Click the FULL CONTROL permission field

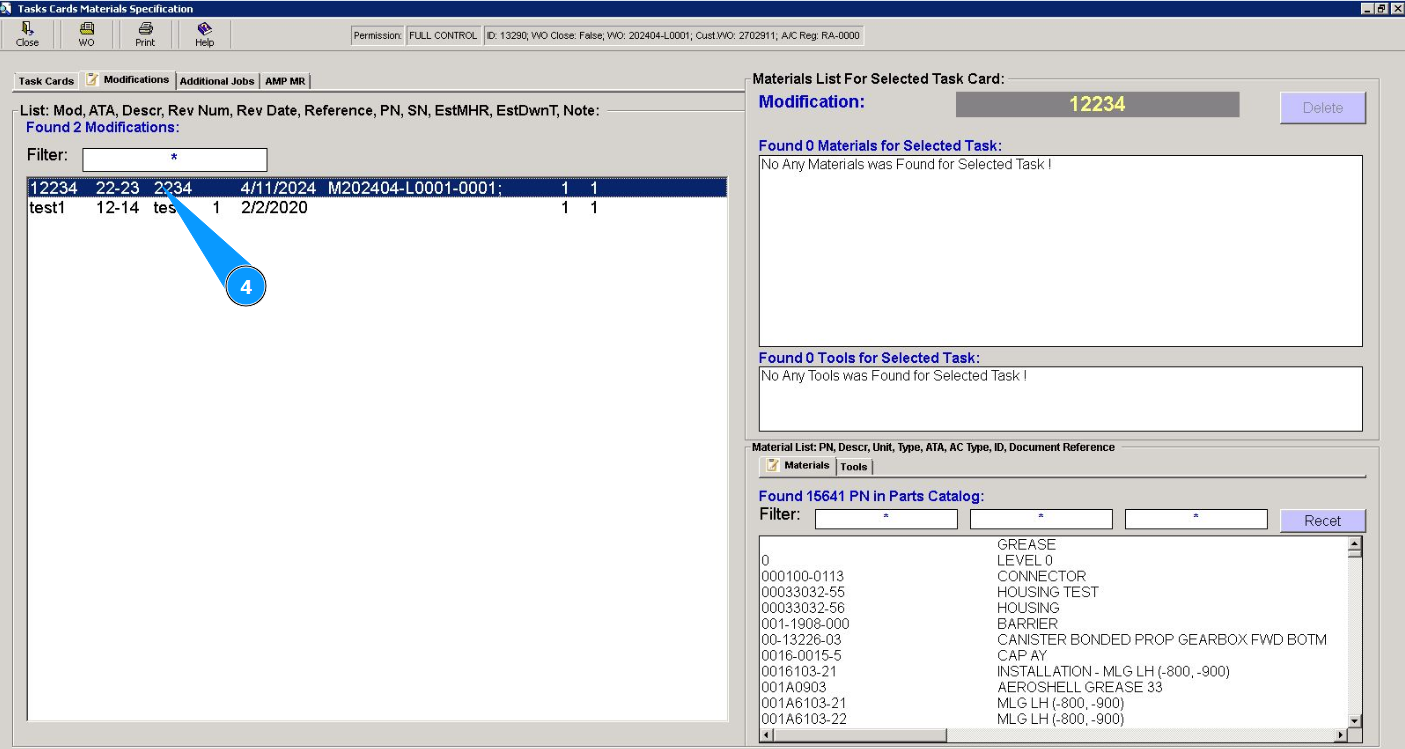click(443, 36)
